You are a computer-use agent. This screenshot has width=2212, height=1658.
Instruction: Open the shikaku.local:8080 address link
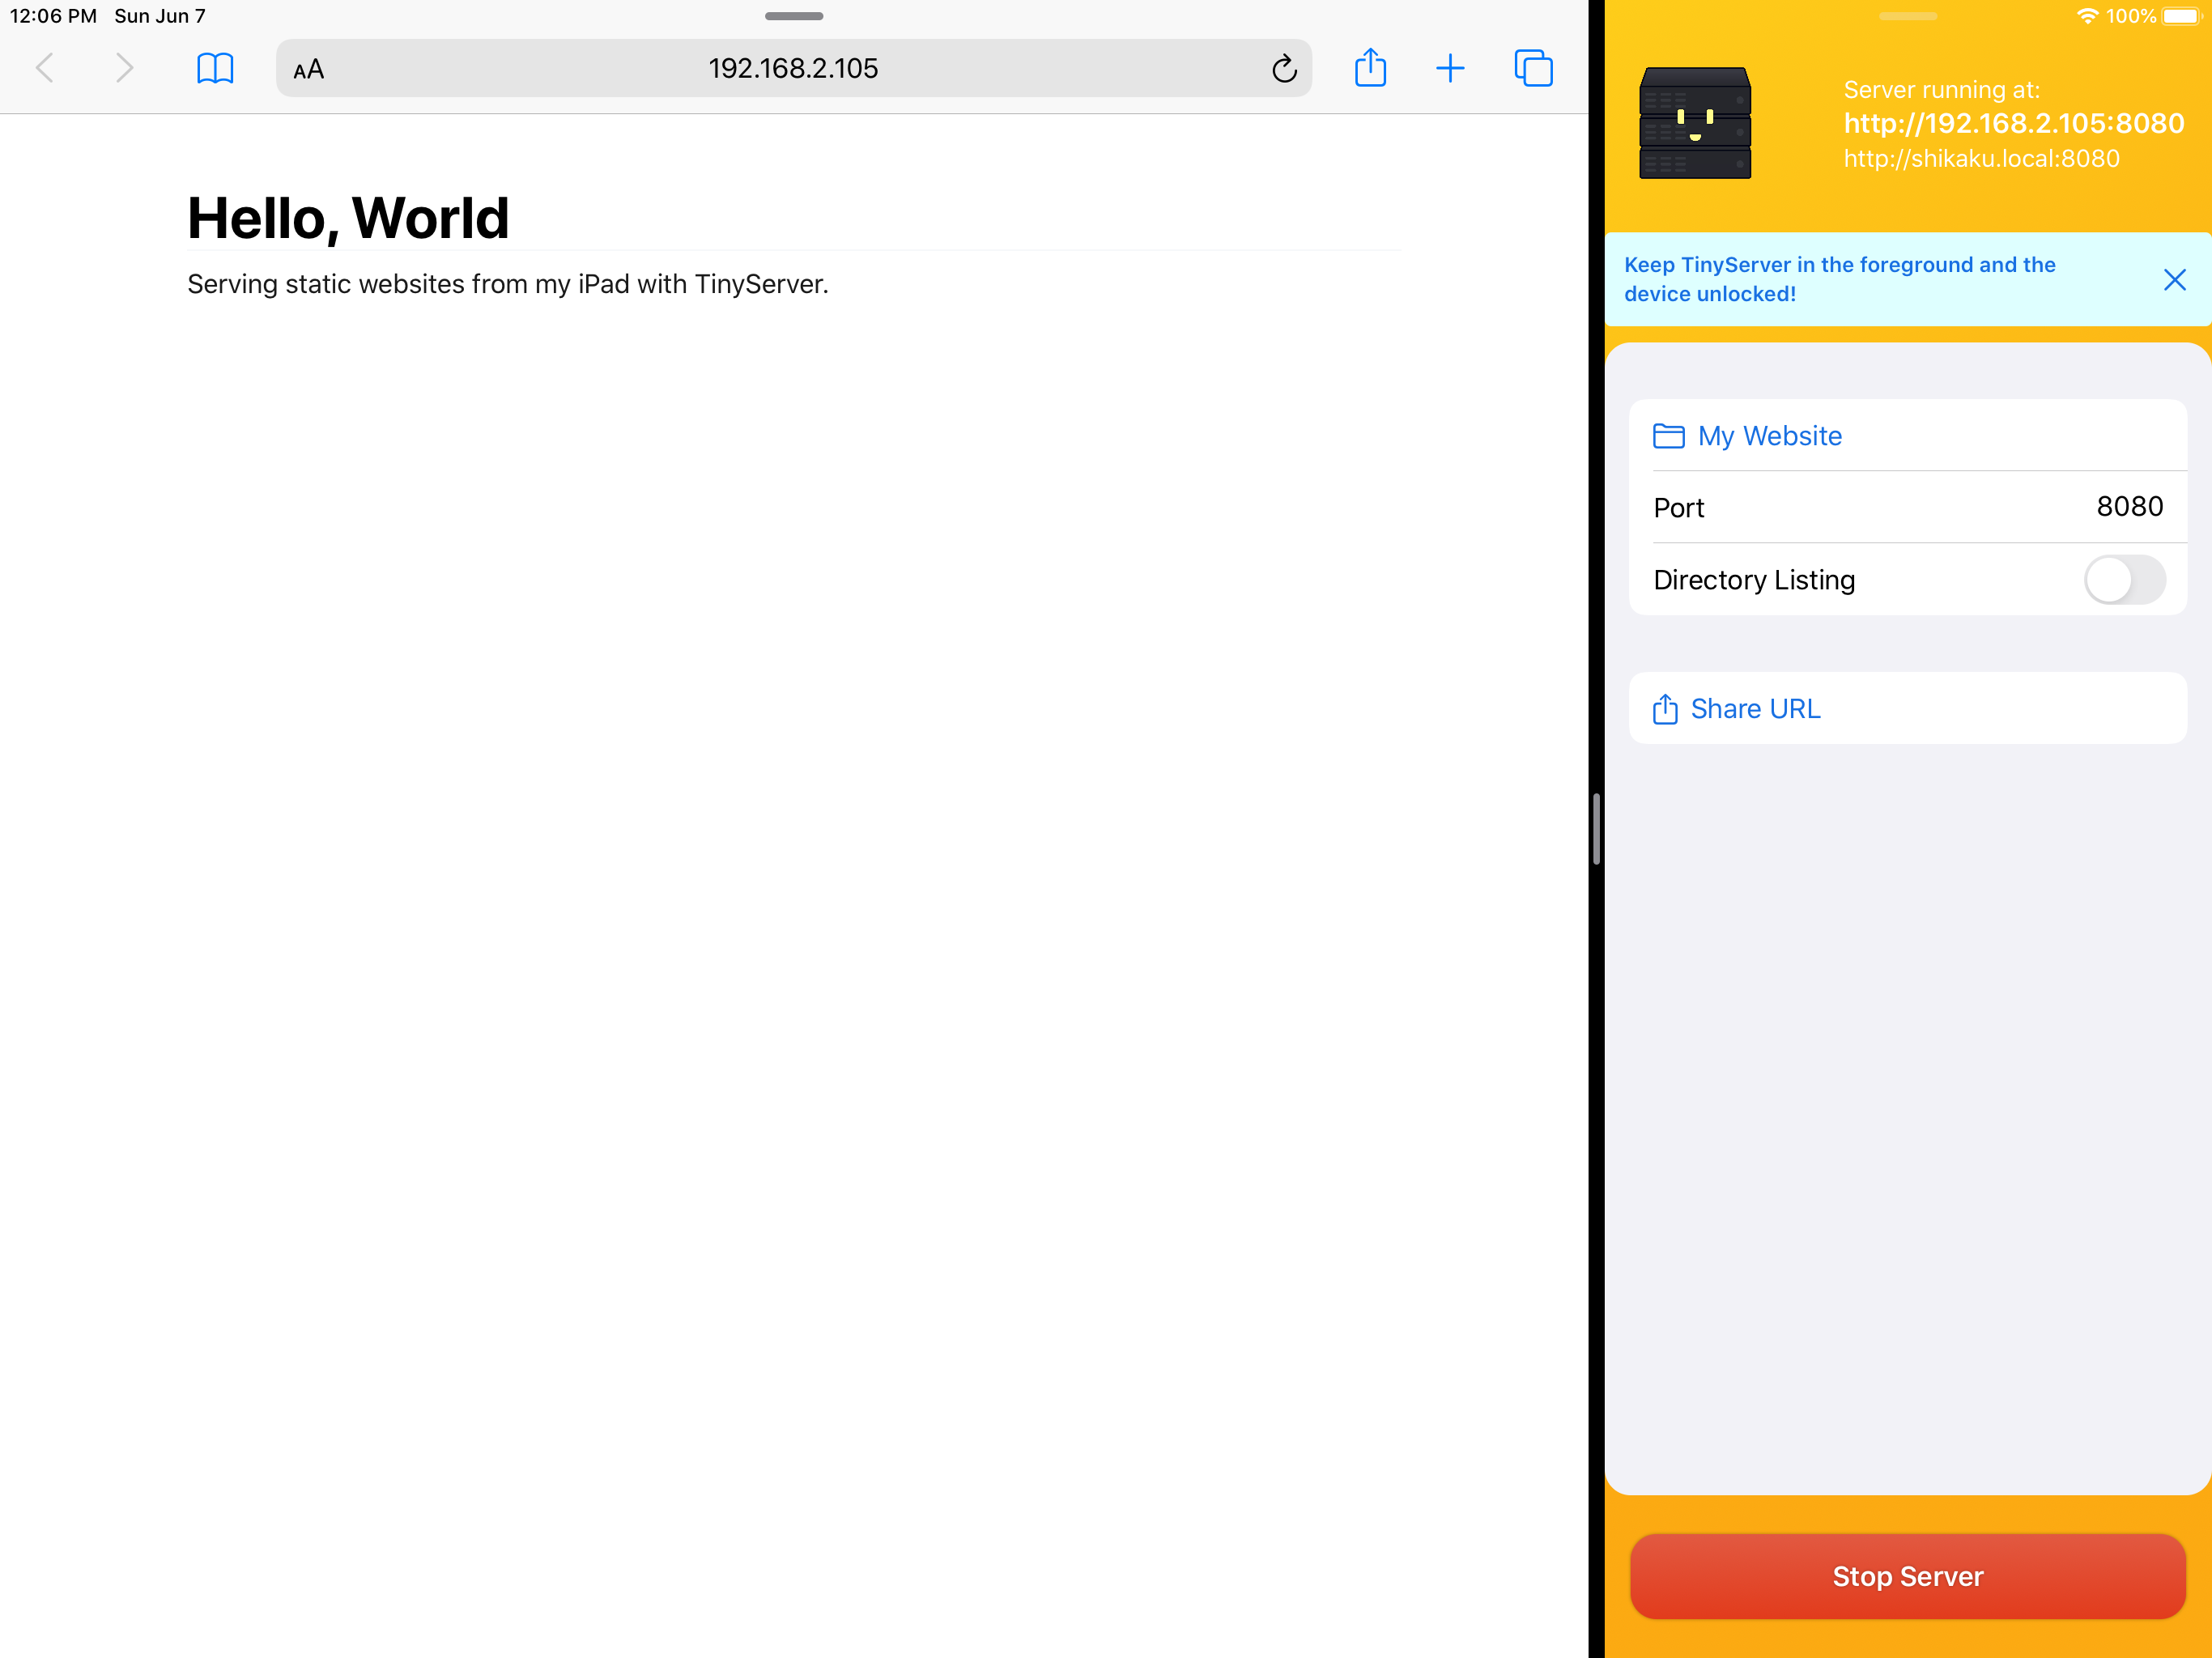pyautogui.click(x=1981, y=159)
